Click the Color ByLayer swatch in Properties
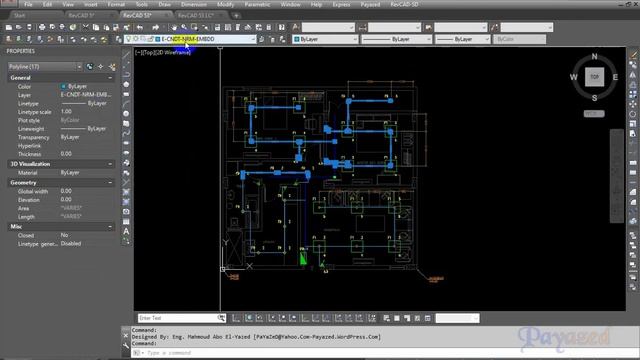The width and height of the screenshot is (640, 360). 63,87
